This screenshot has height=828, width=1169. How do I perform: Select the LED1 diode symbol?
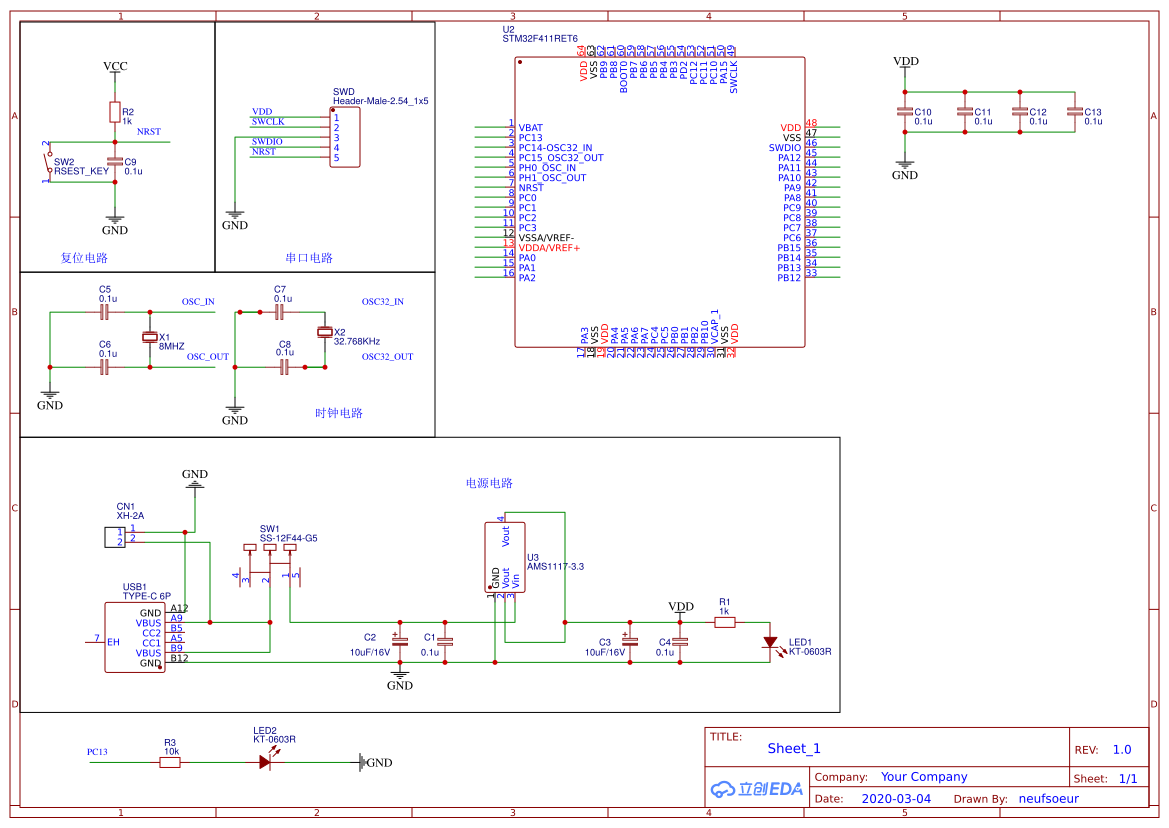(x=772, y=644)
